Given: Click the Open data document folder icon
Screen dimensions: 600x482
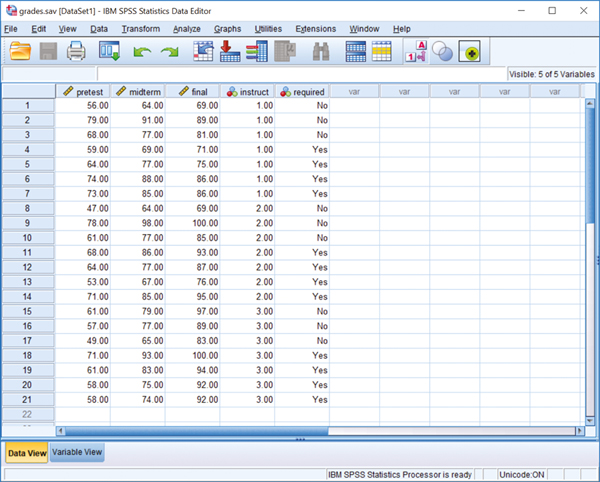Looking at the screenshot, I should tap(19, 52).
